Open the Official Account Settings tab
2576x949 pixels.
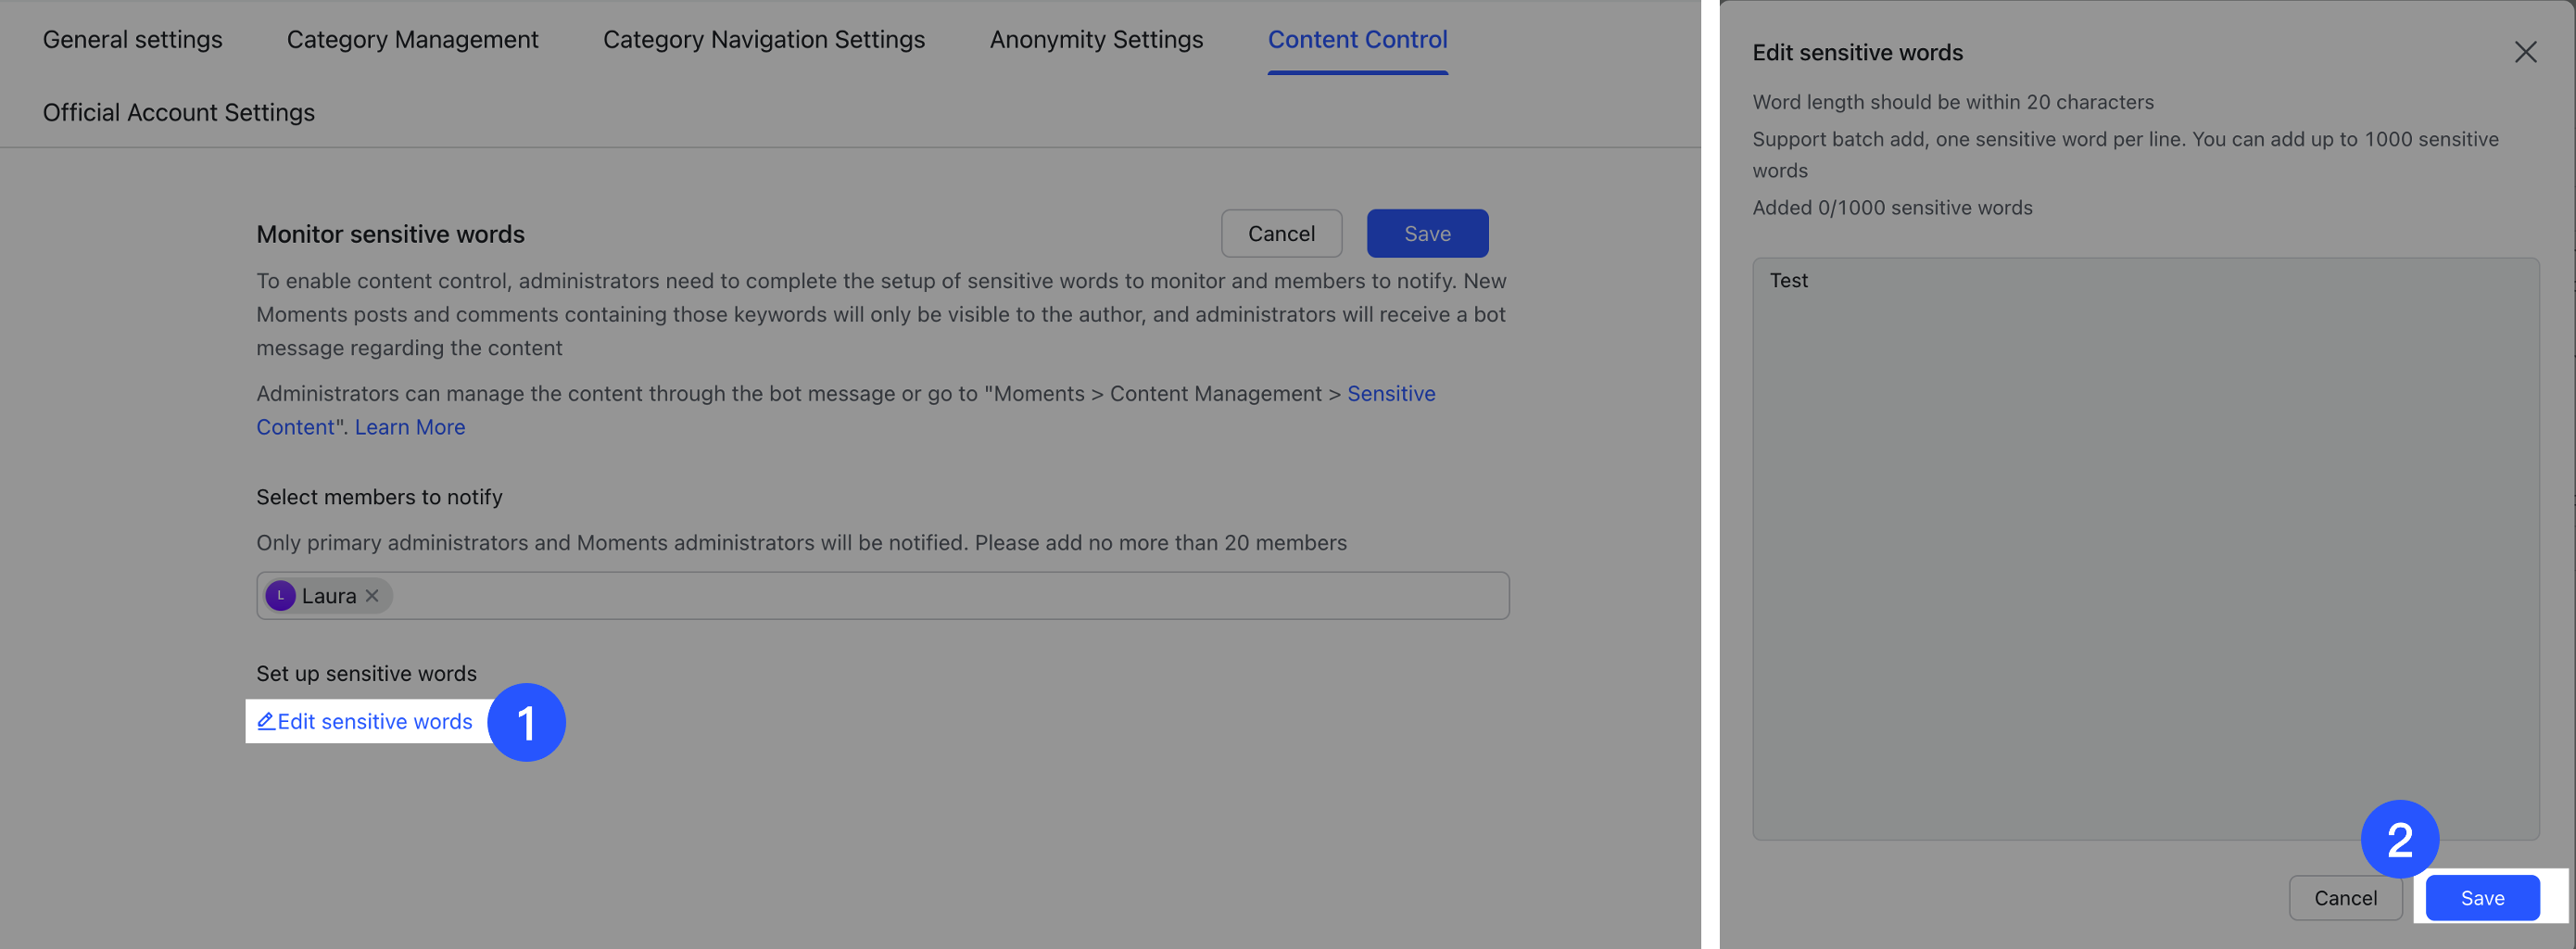179,112
